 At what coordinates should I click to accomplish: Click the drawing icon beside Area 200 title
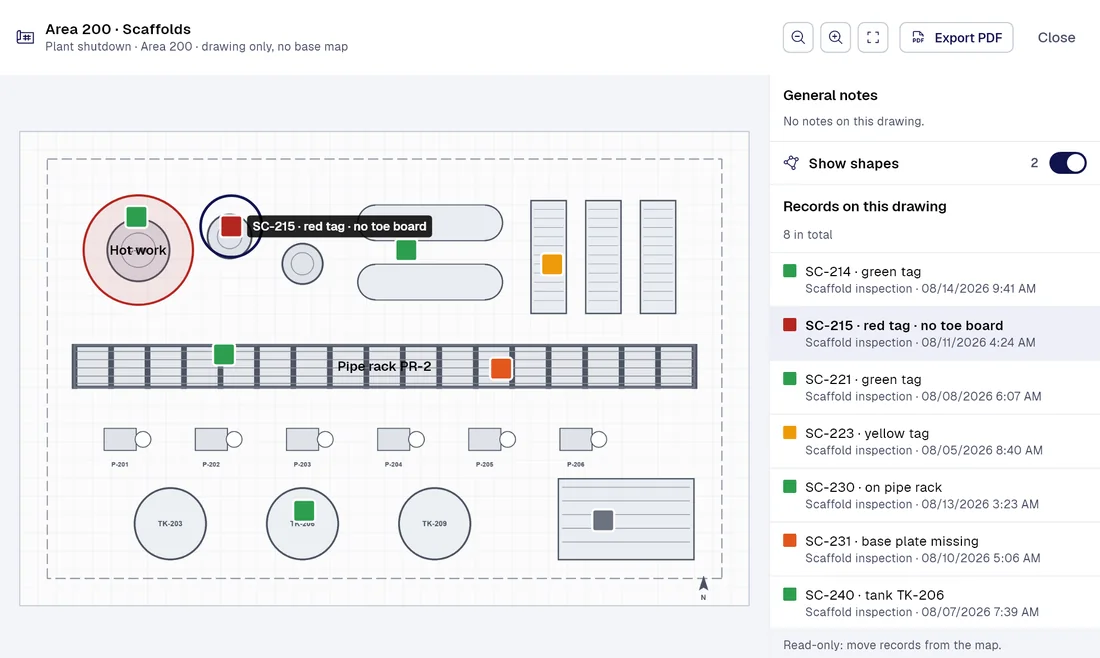click(25, 37)
